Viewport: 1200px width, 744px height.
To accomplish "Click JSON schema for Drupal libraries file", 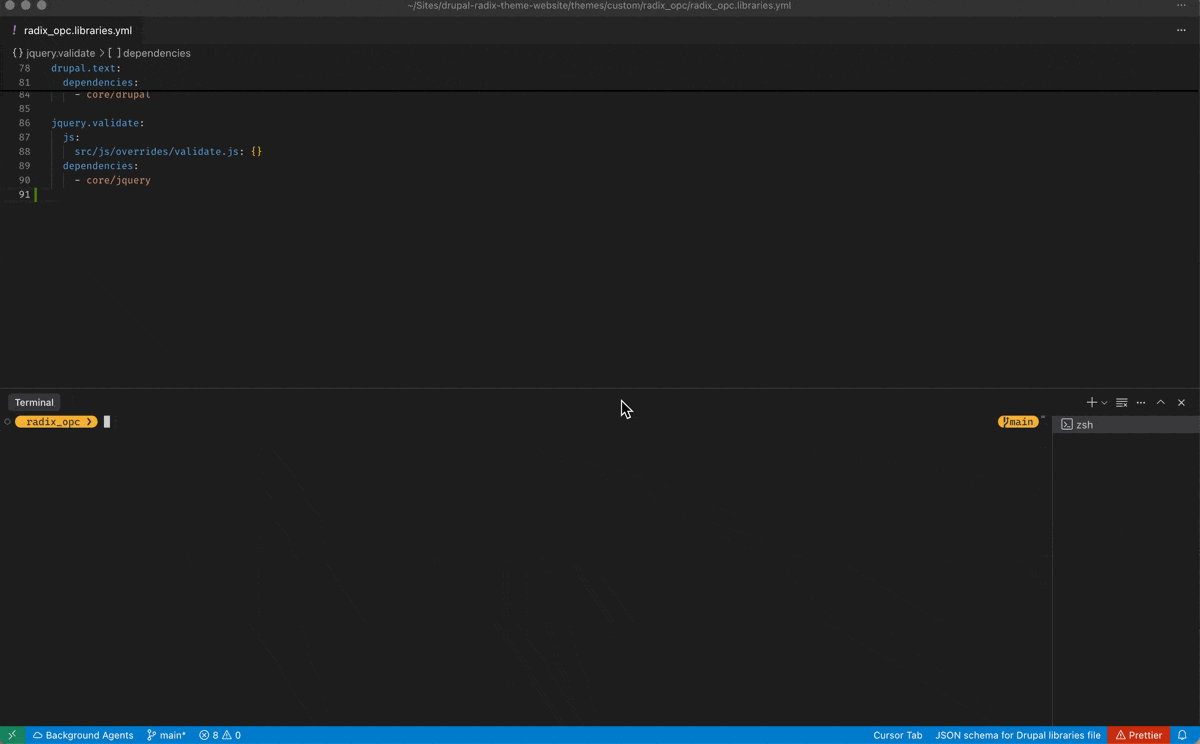I will (x=1017, y=735).
